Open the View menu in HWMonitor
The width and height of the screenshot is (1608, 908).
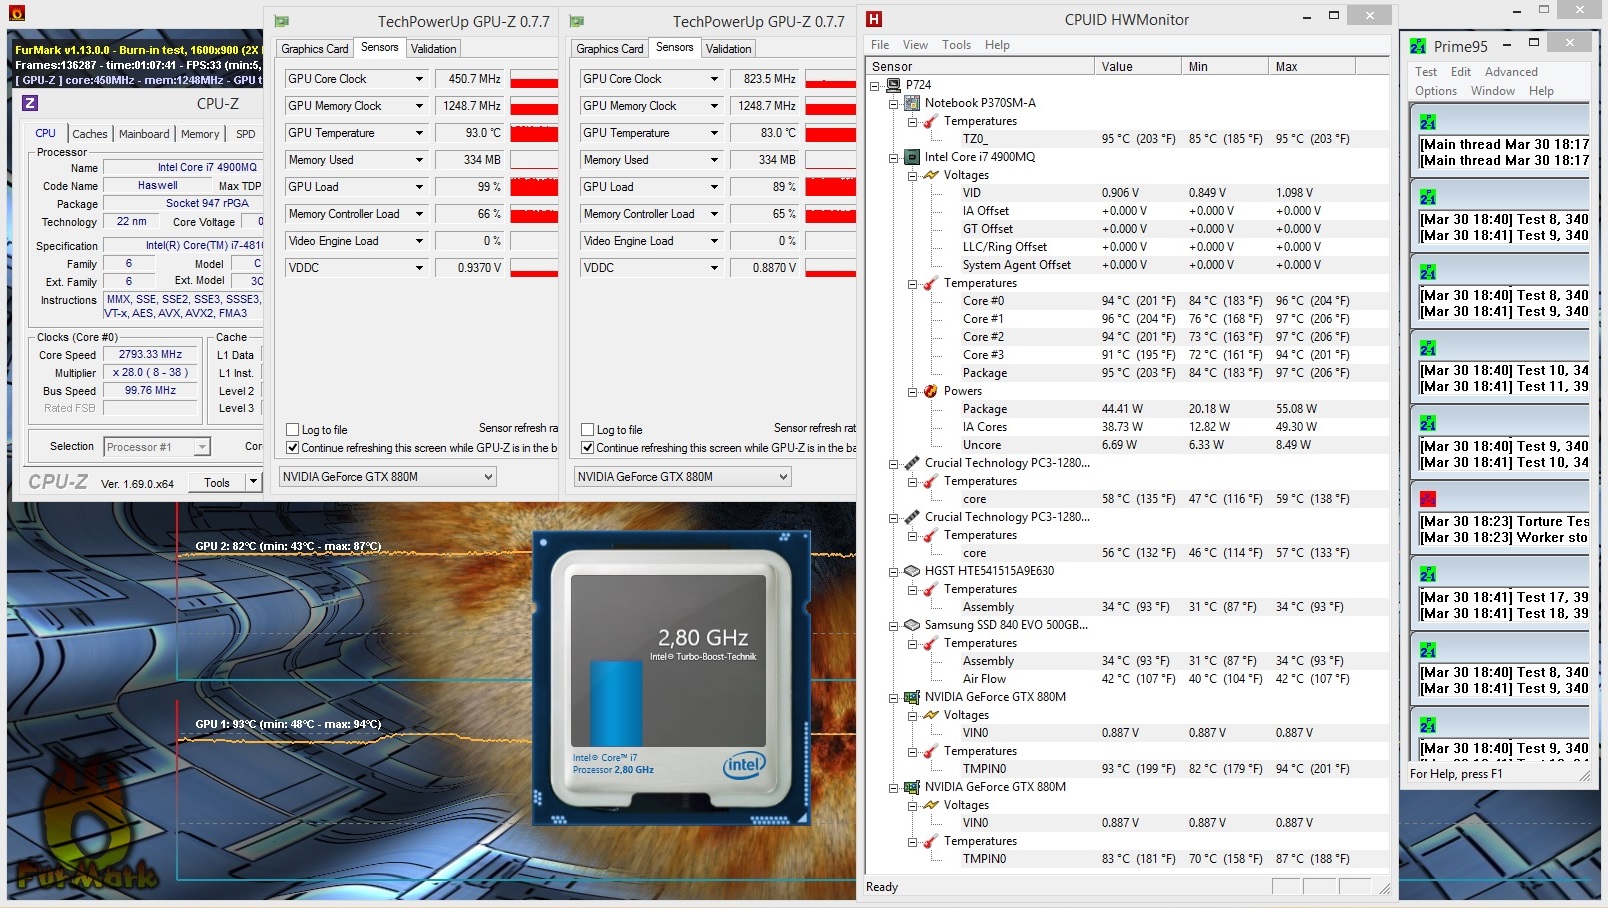(x=915, y=45)
